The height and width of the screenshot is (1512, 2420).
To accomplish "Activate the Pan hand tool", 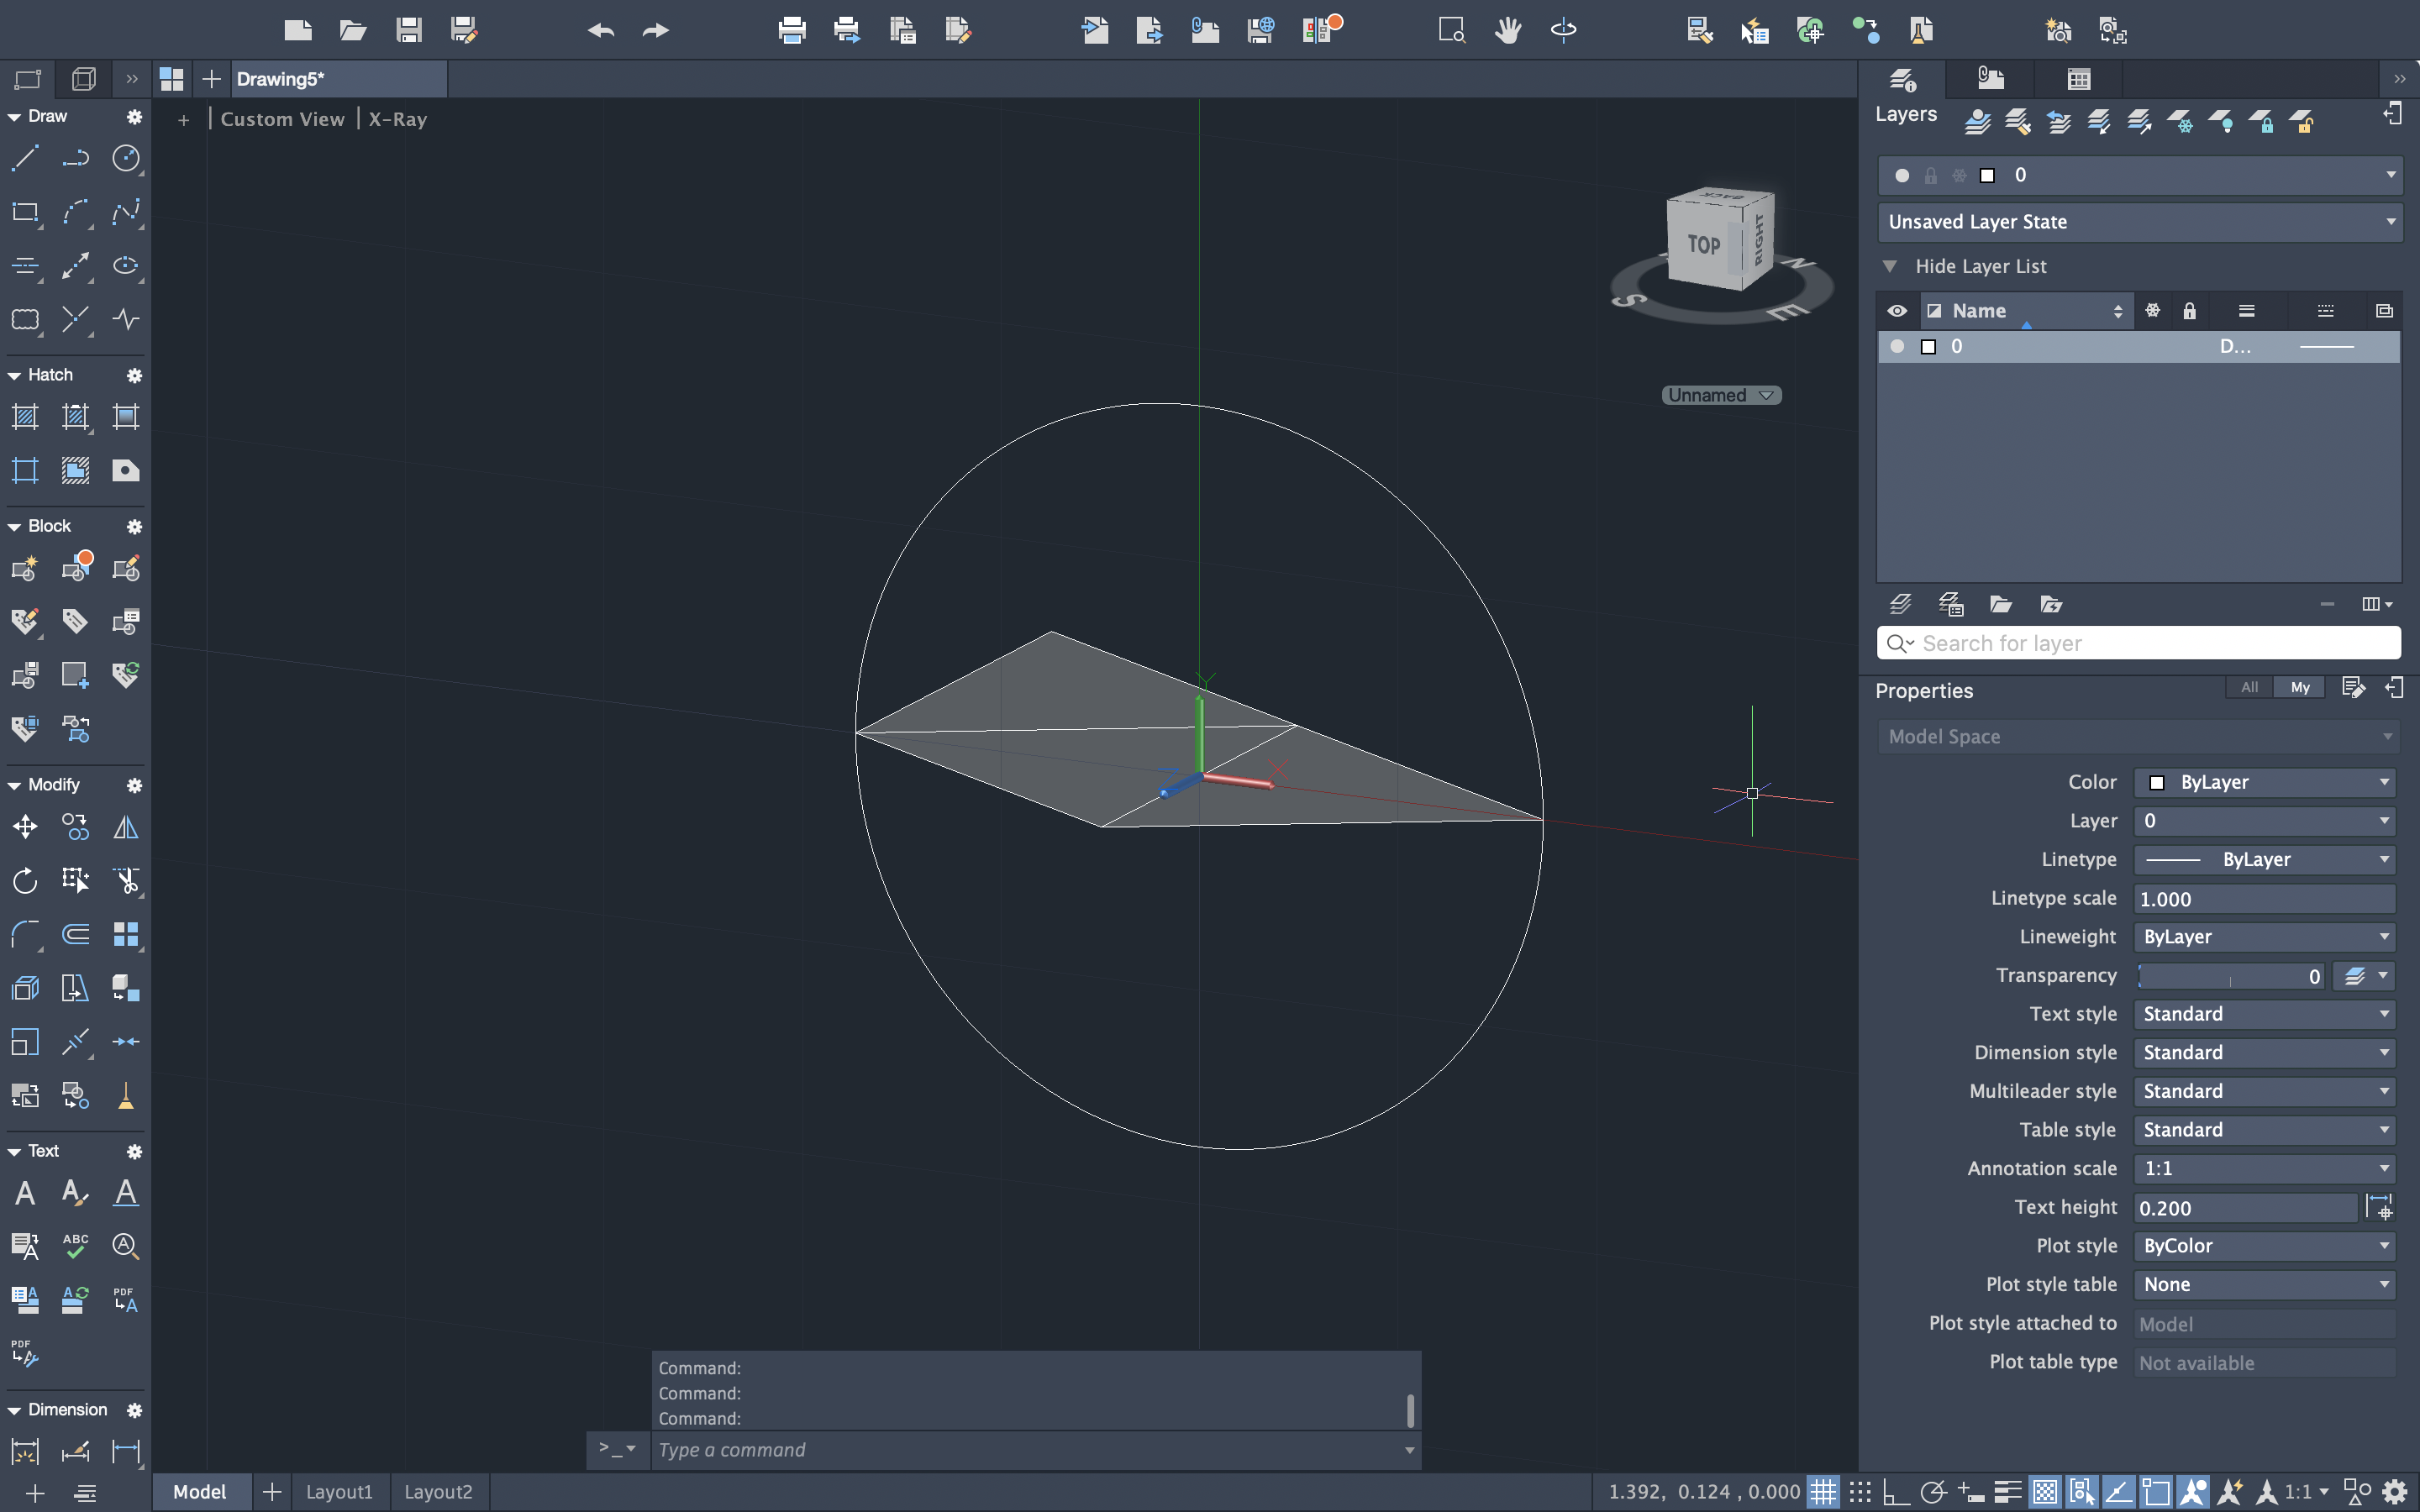I will pyautogui.click(x=1508, y=30).
